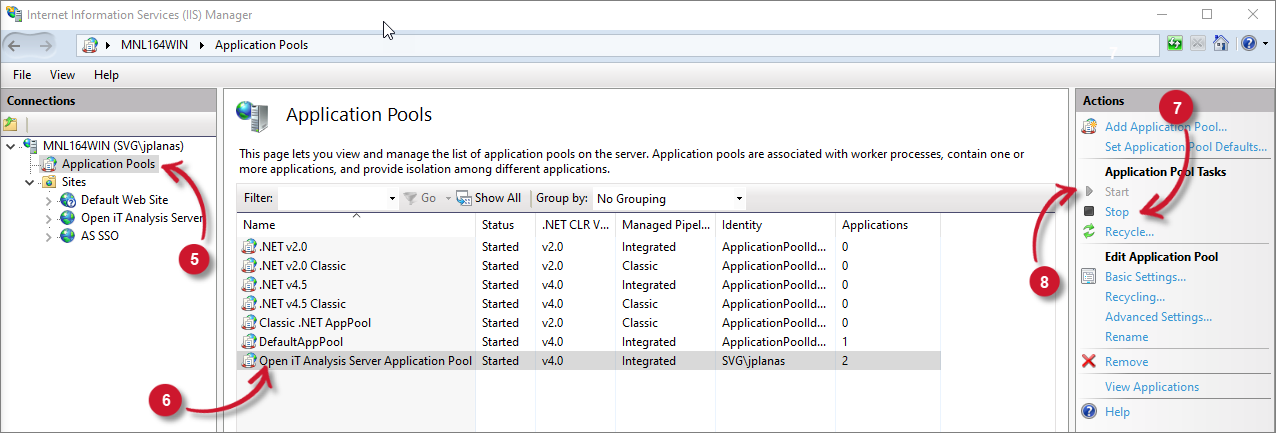Select the Classic .NET AppPool icon
This screenshot has width=1276, height=433.
pyautogui.click(x=249, y=322)
